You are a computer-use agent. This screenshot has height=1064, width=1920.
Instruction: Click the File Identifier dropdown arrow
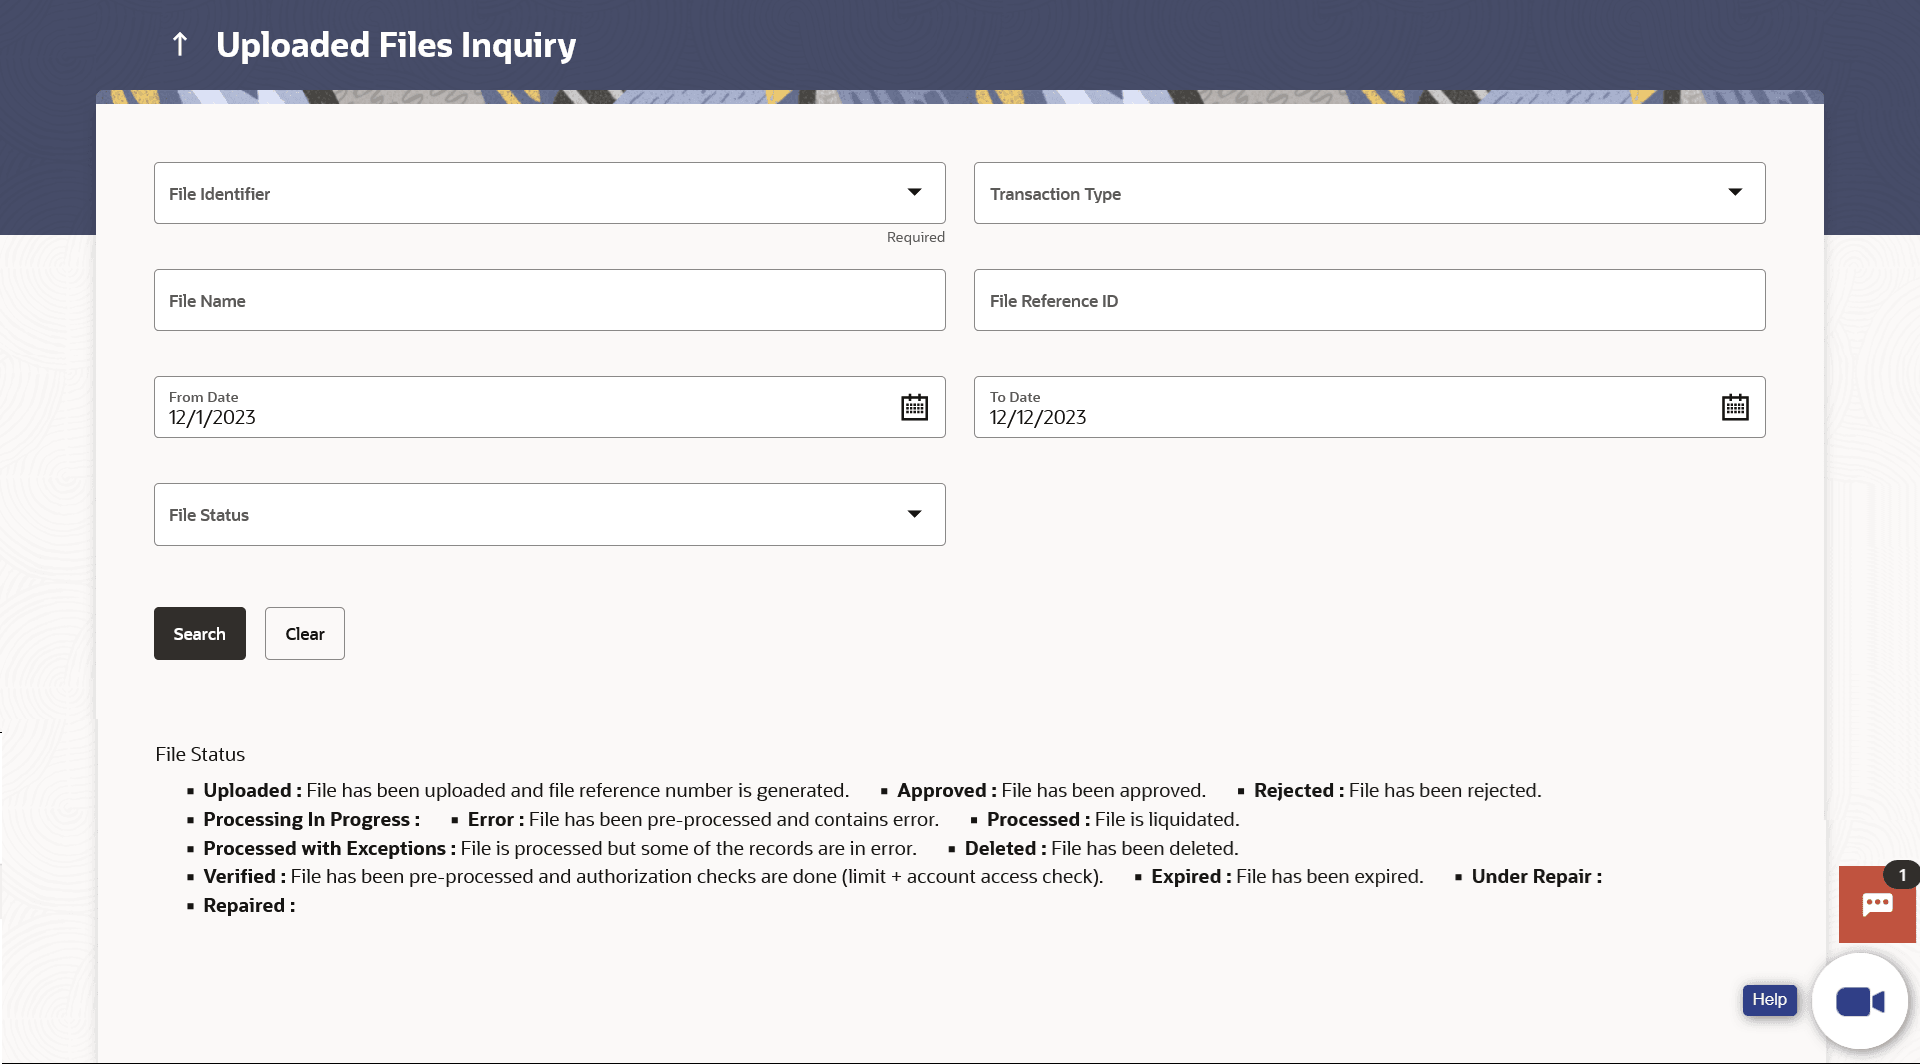[x=914, y=192]
